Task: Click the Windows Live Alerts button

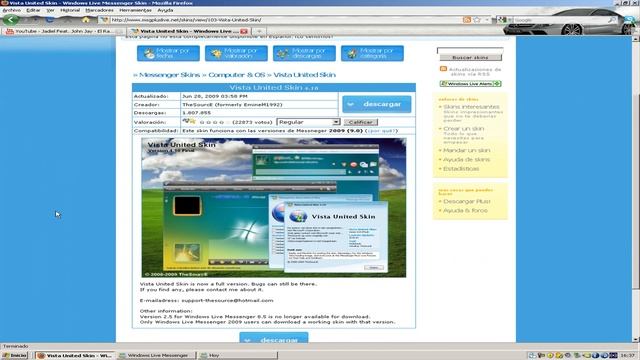Action: coord(470,84)
